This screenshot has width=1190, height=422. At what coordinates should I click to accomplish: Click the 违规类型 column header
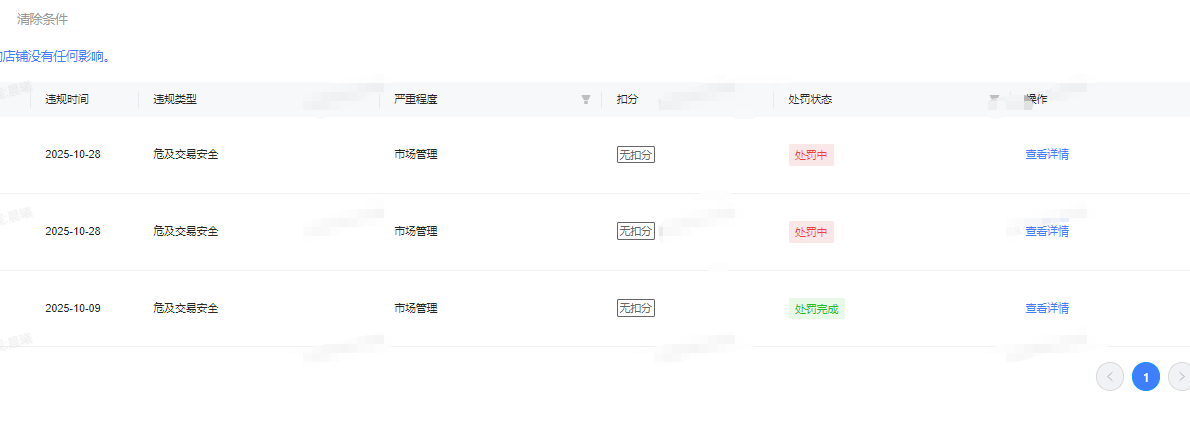tap(175, 100)
